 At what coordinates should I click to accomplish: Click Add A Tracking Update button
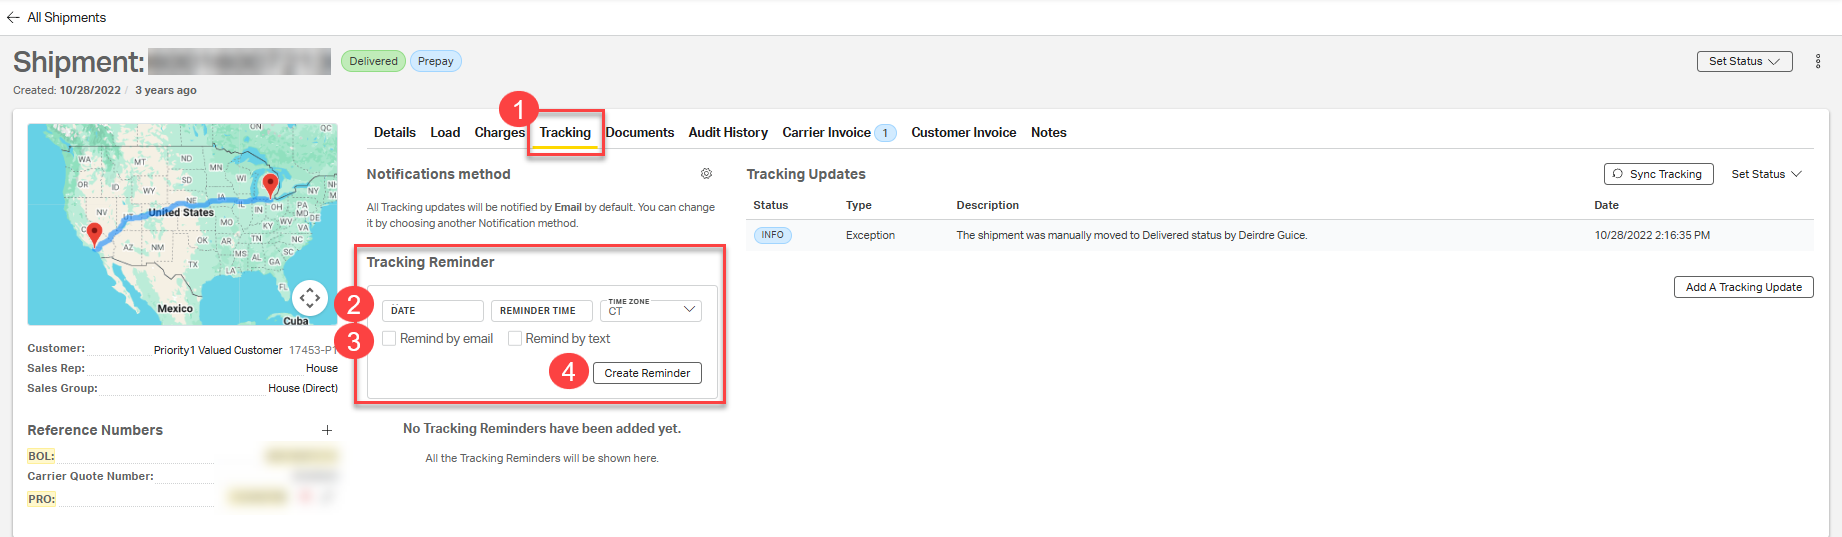coord(1743,287)
